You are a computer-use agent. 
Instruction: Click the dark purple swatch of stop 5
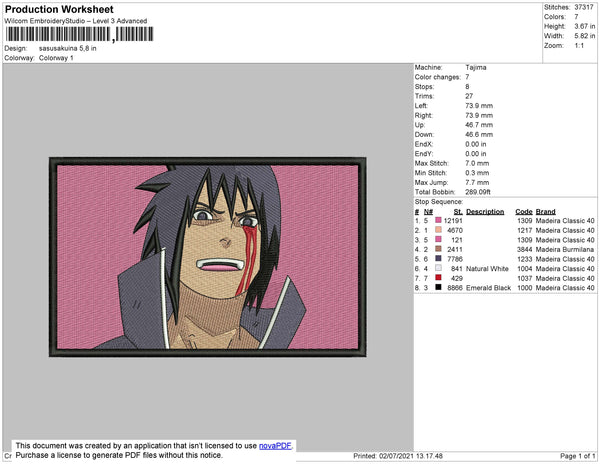[438, 259]
